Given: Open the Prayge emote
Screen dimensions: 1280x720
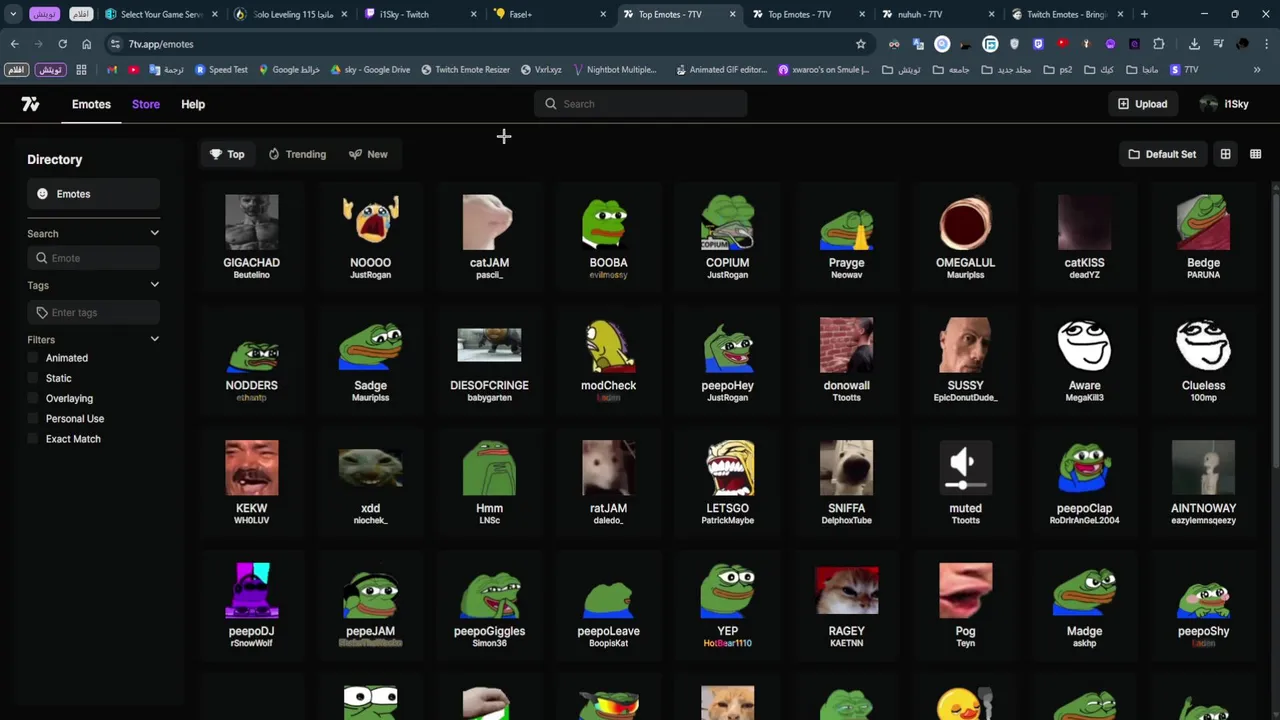Looking at the screenshot, I should (846, 237).
